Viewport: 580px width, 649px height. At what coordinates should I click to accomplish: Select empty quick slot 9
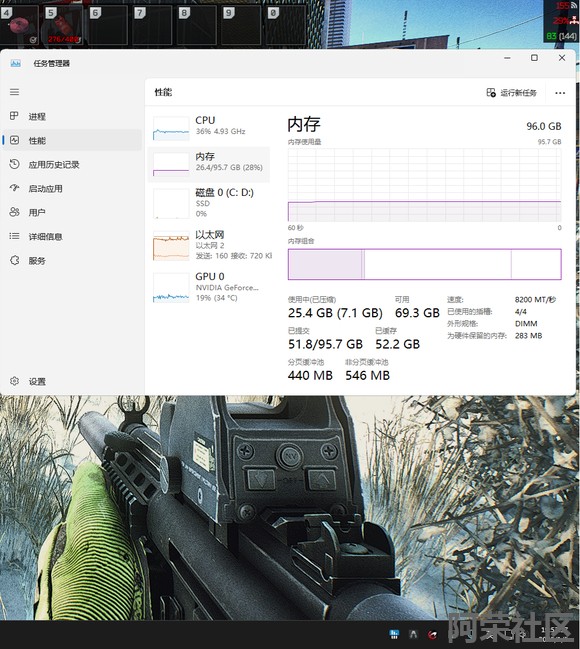click(x=241, y=25)
